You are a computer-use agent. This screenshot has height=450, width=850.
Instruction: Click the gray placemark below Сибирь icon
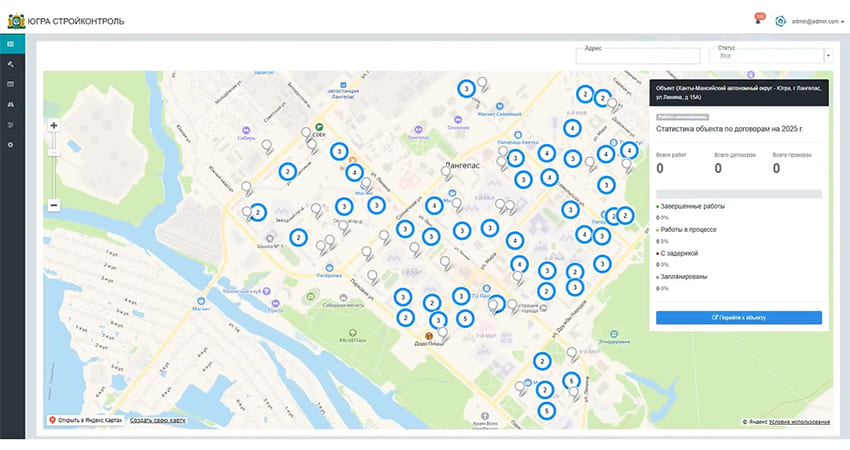[267, 146]
